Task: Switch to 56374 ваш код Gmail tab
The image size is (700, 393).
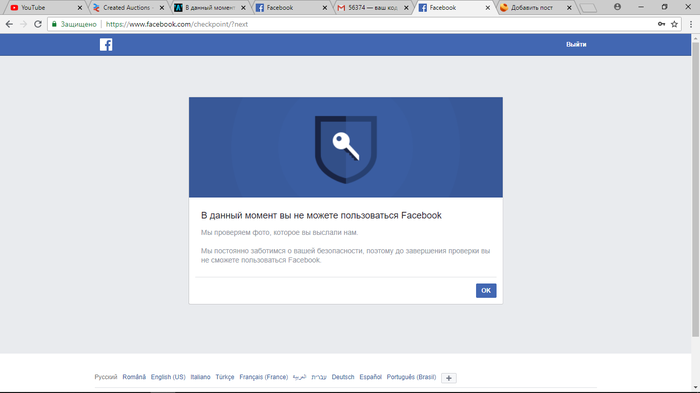Action: point(373,8)
